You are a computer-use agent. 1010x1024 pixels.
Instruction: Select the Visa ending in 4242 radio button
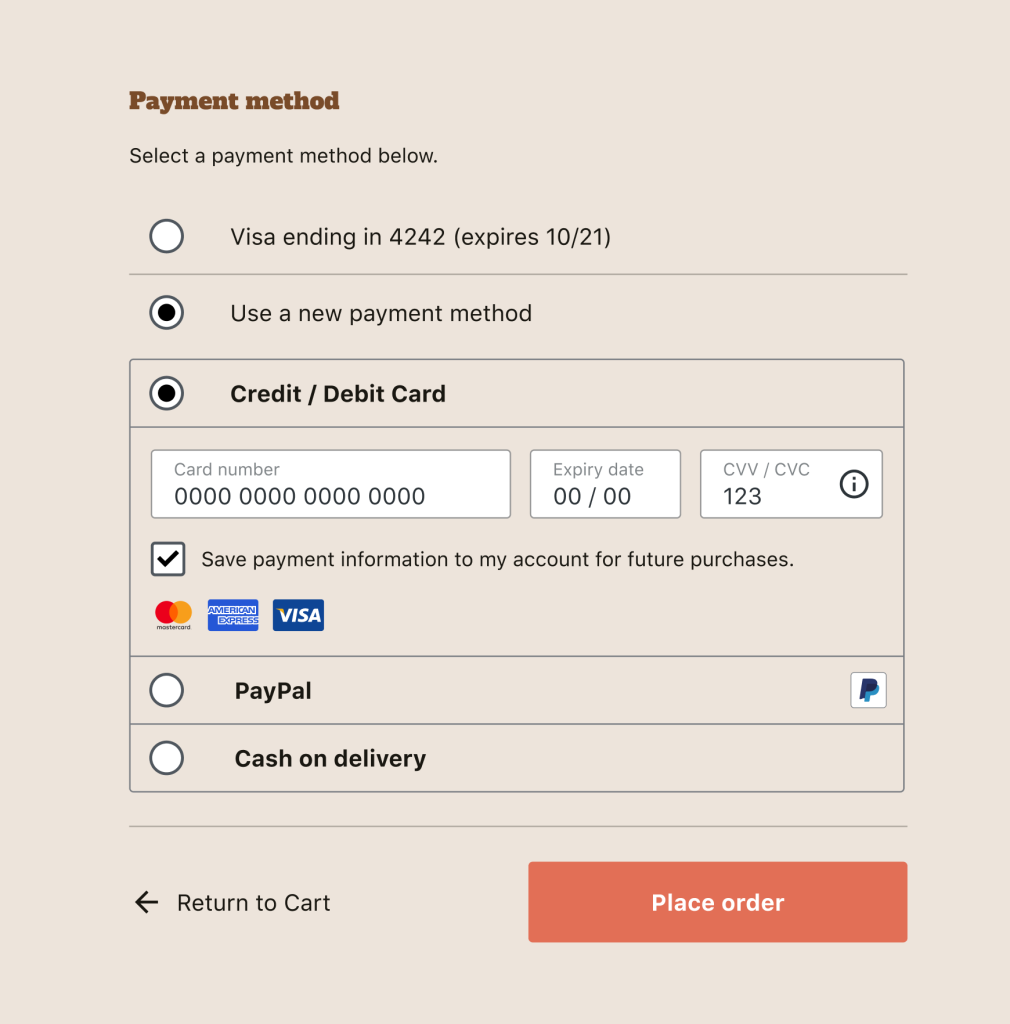166,236
